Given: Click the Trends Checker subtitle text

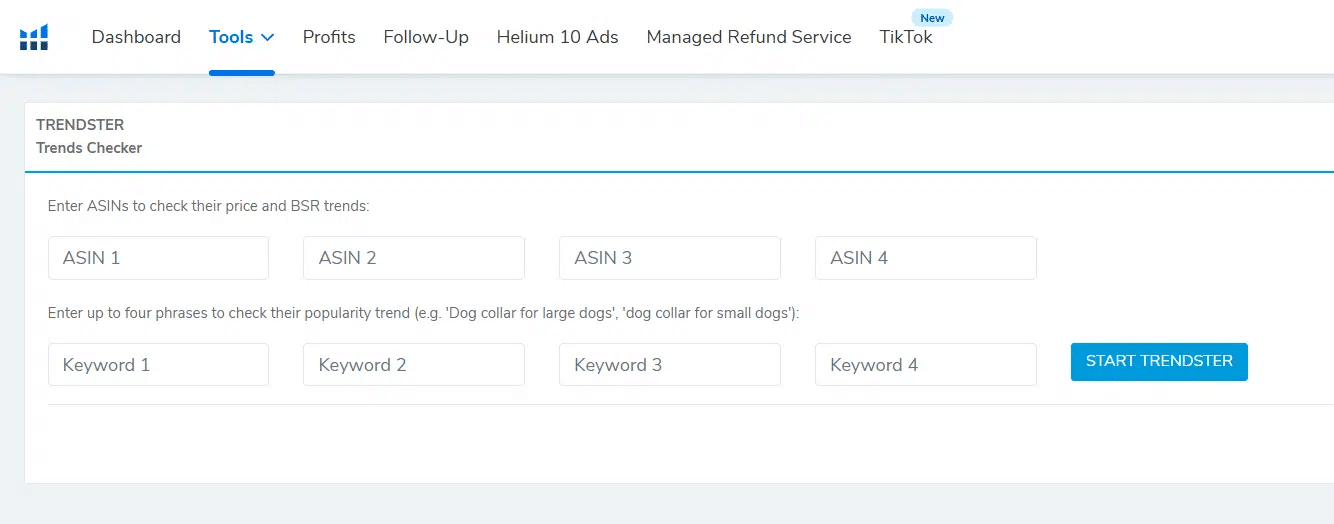Looking at the screenshot, I should tap(89, 148).
